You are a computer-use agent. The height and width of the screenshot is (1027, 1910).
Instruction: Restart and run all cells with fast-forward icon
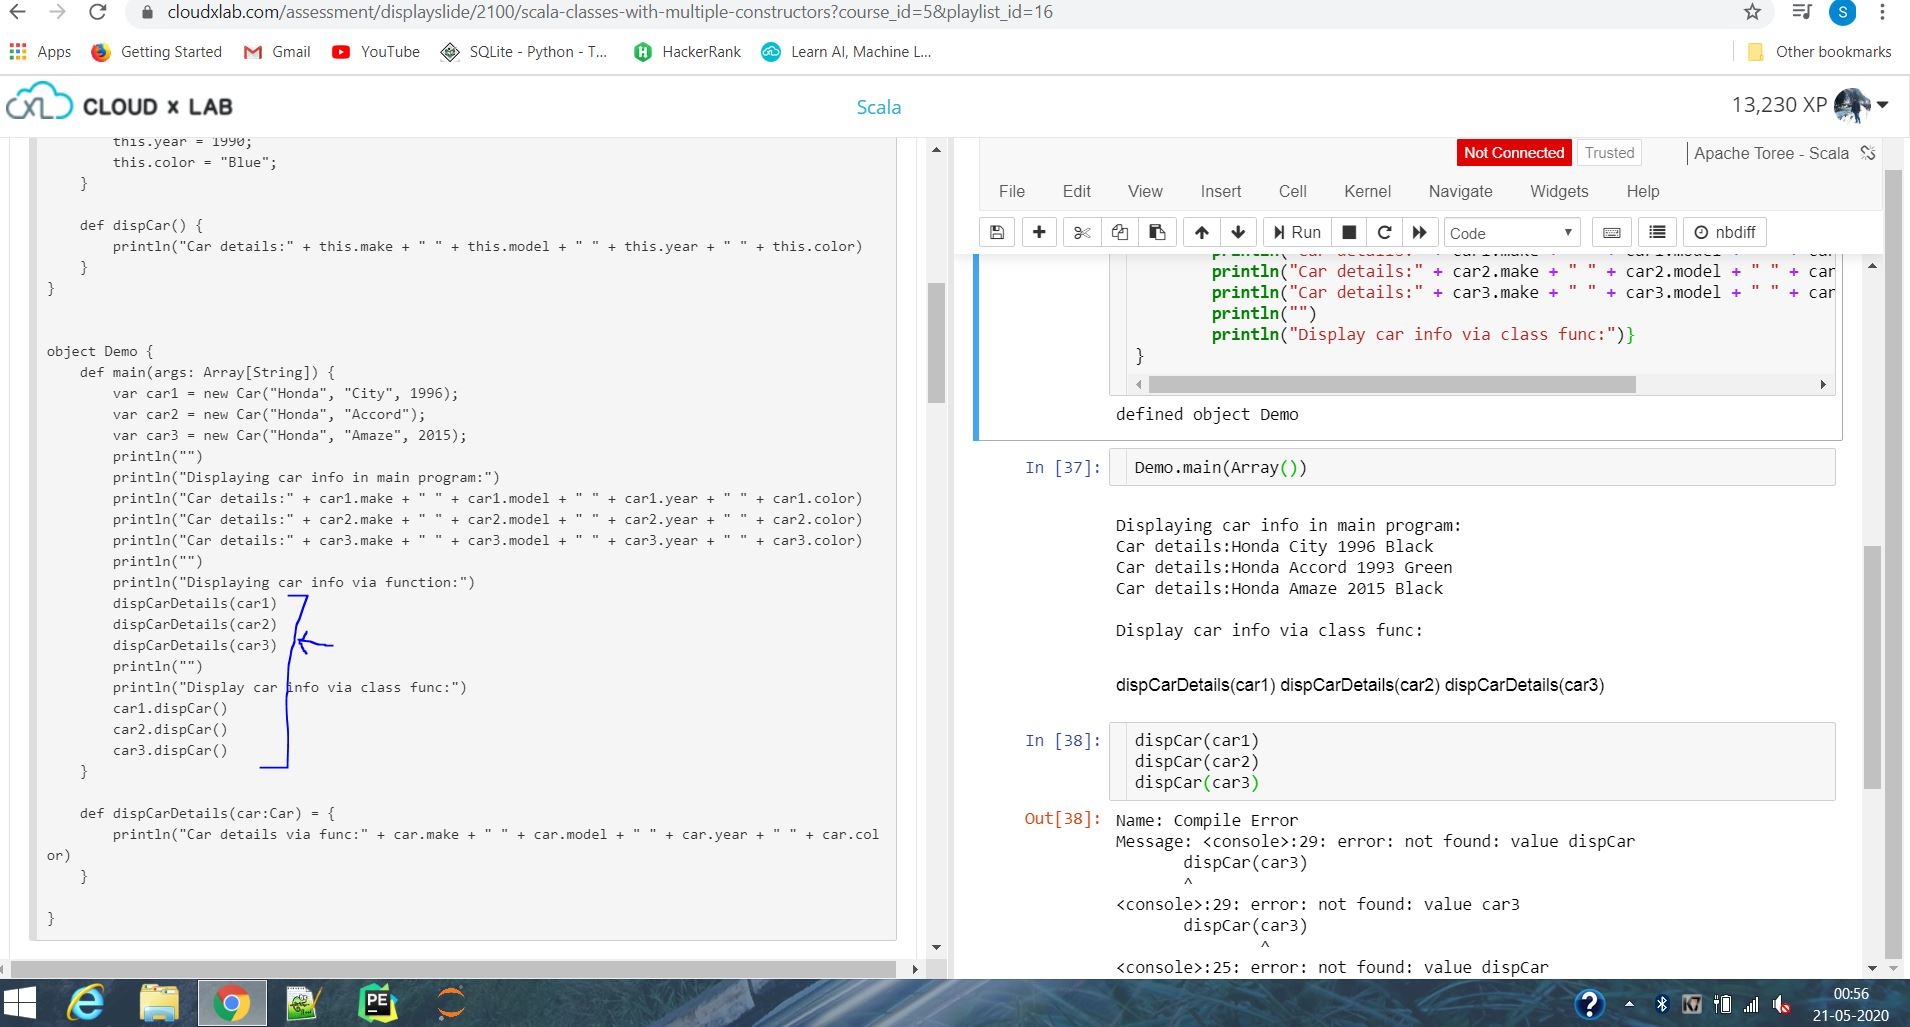coord(1419,232)
